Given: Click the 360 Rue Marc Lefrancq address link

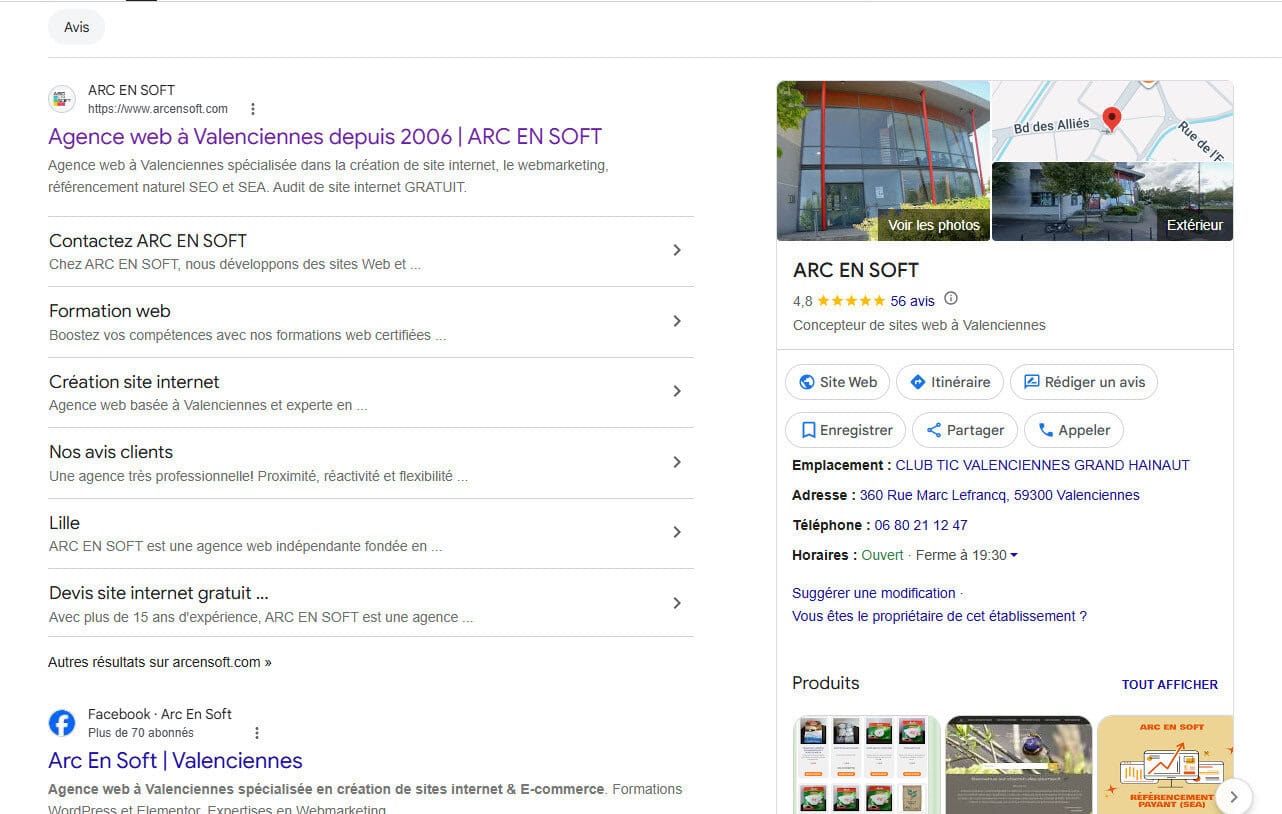Looking at the screenshot, I should pos(999,495).
